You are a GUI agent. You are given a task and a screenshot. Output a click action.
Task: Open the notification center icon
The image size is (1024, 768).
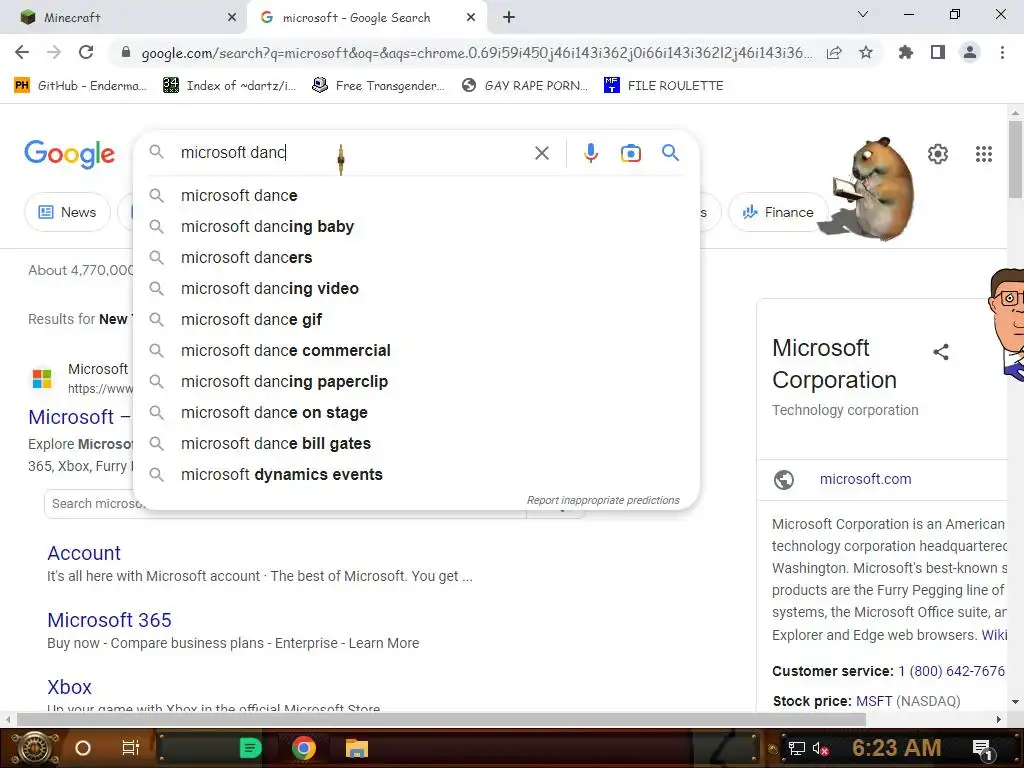pos(982,749)
